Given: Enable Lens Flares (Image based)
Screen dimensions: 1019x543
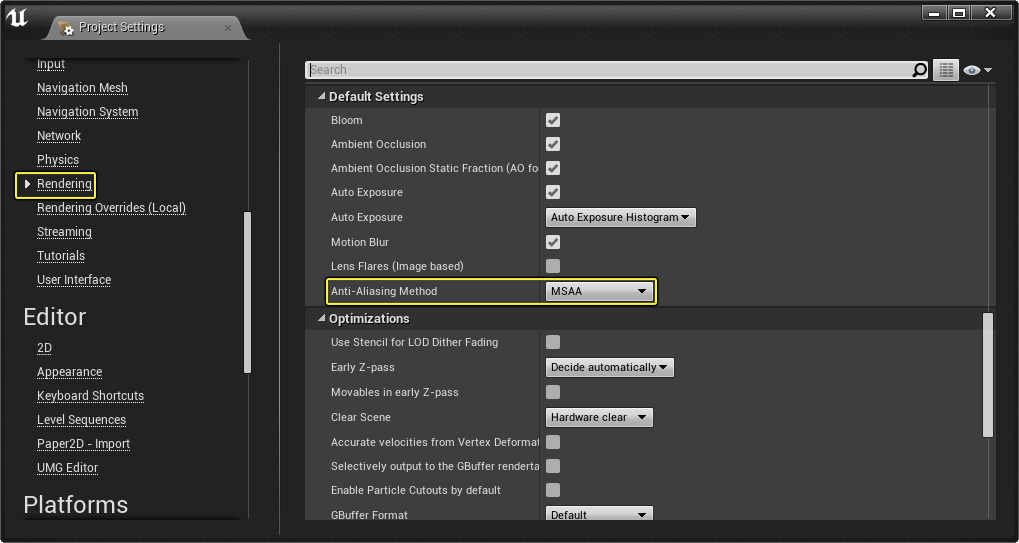Looking at the screenshot, I should coord(553,266).
